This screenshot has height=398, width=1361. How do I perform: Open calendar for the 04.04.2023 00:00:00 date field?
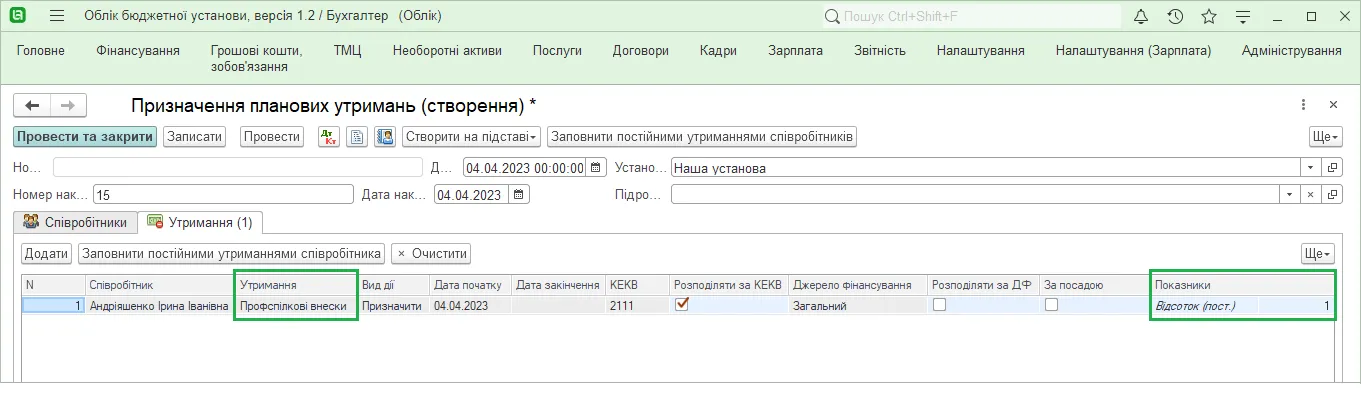pos(597,168)
